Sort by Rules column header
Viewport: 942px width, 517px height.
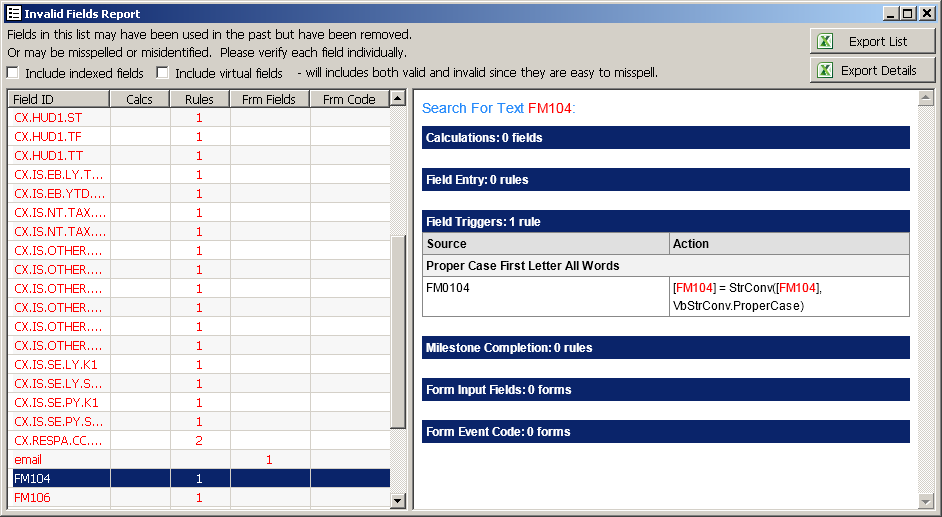[x=200, y=99]
